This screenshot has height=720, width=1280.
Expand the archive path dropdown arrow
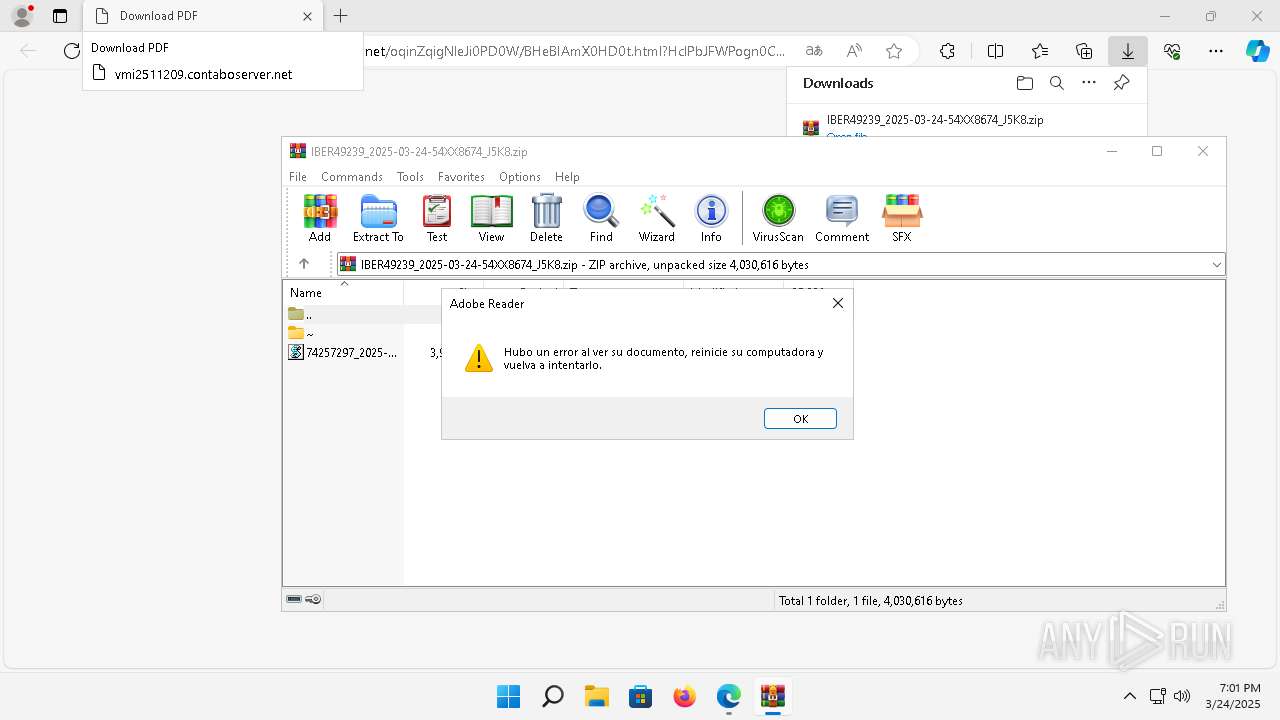(1216, 265)
